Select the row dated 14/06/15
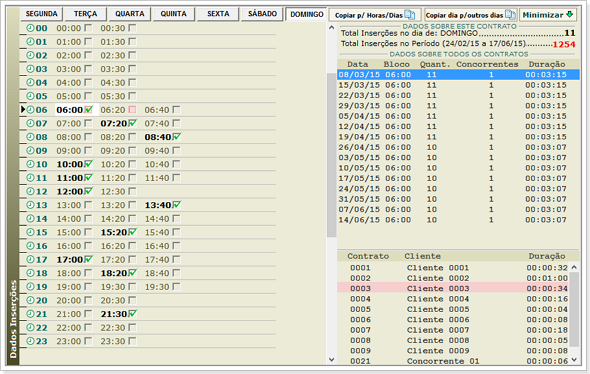 458,220
